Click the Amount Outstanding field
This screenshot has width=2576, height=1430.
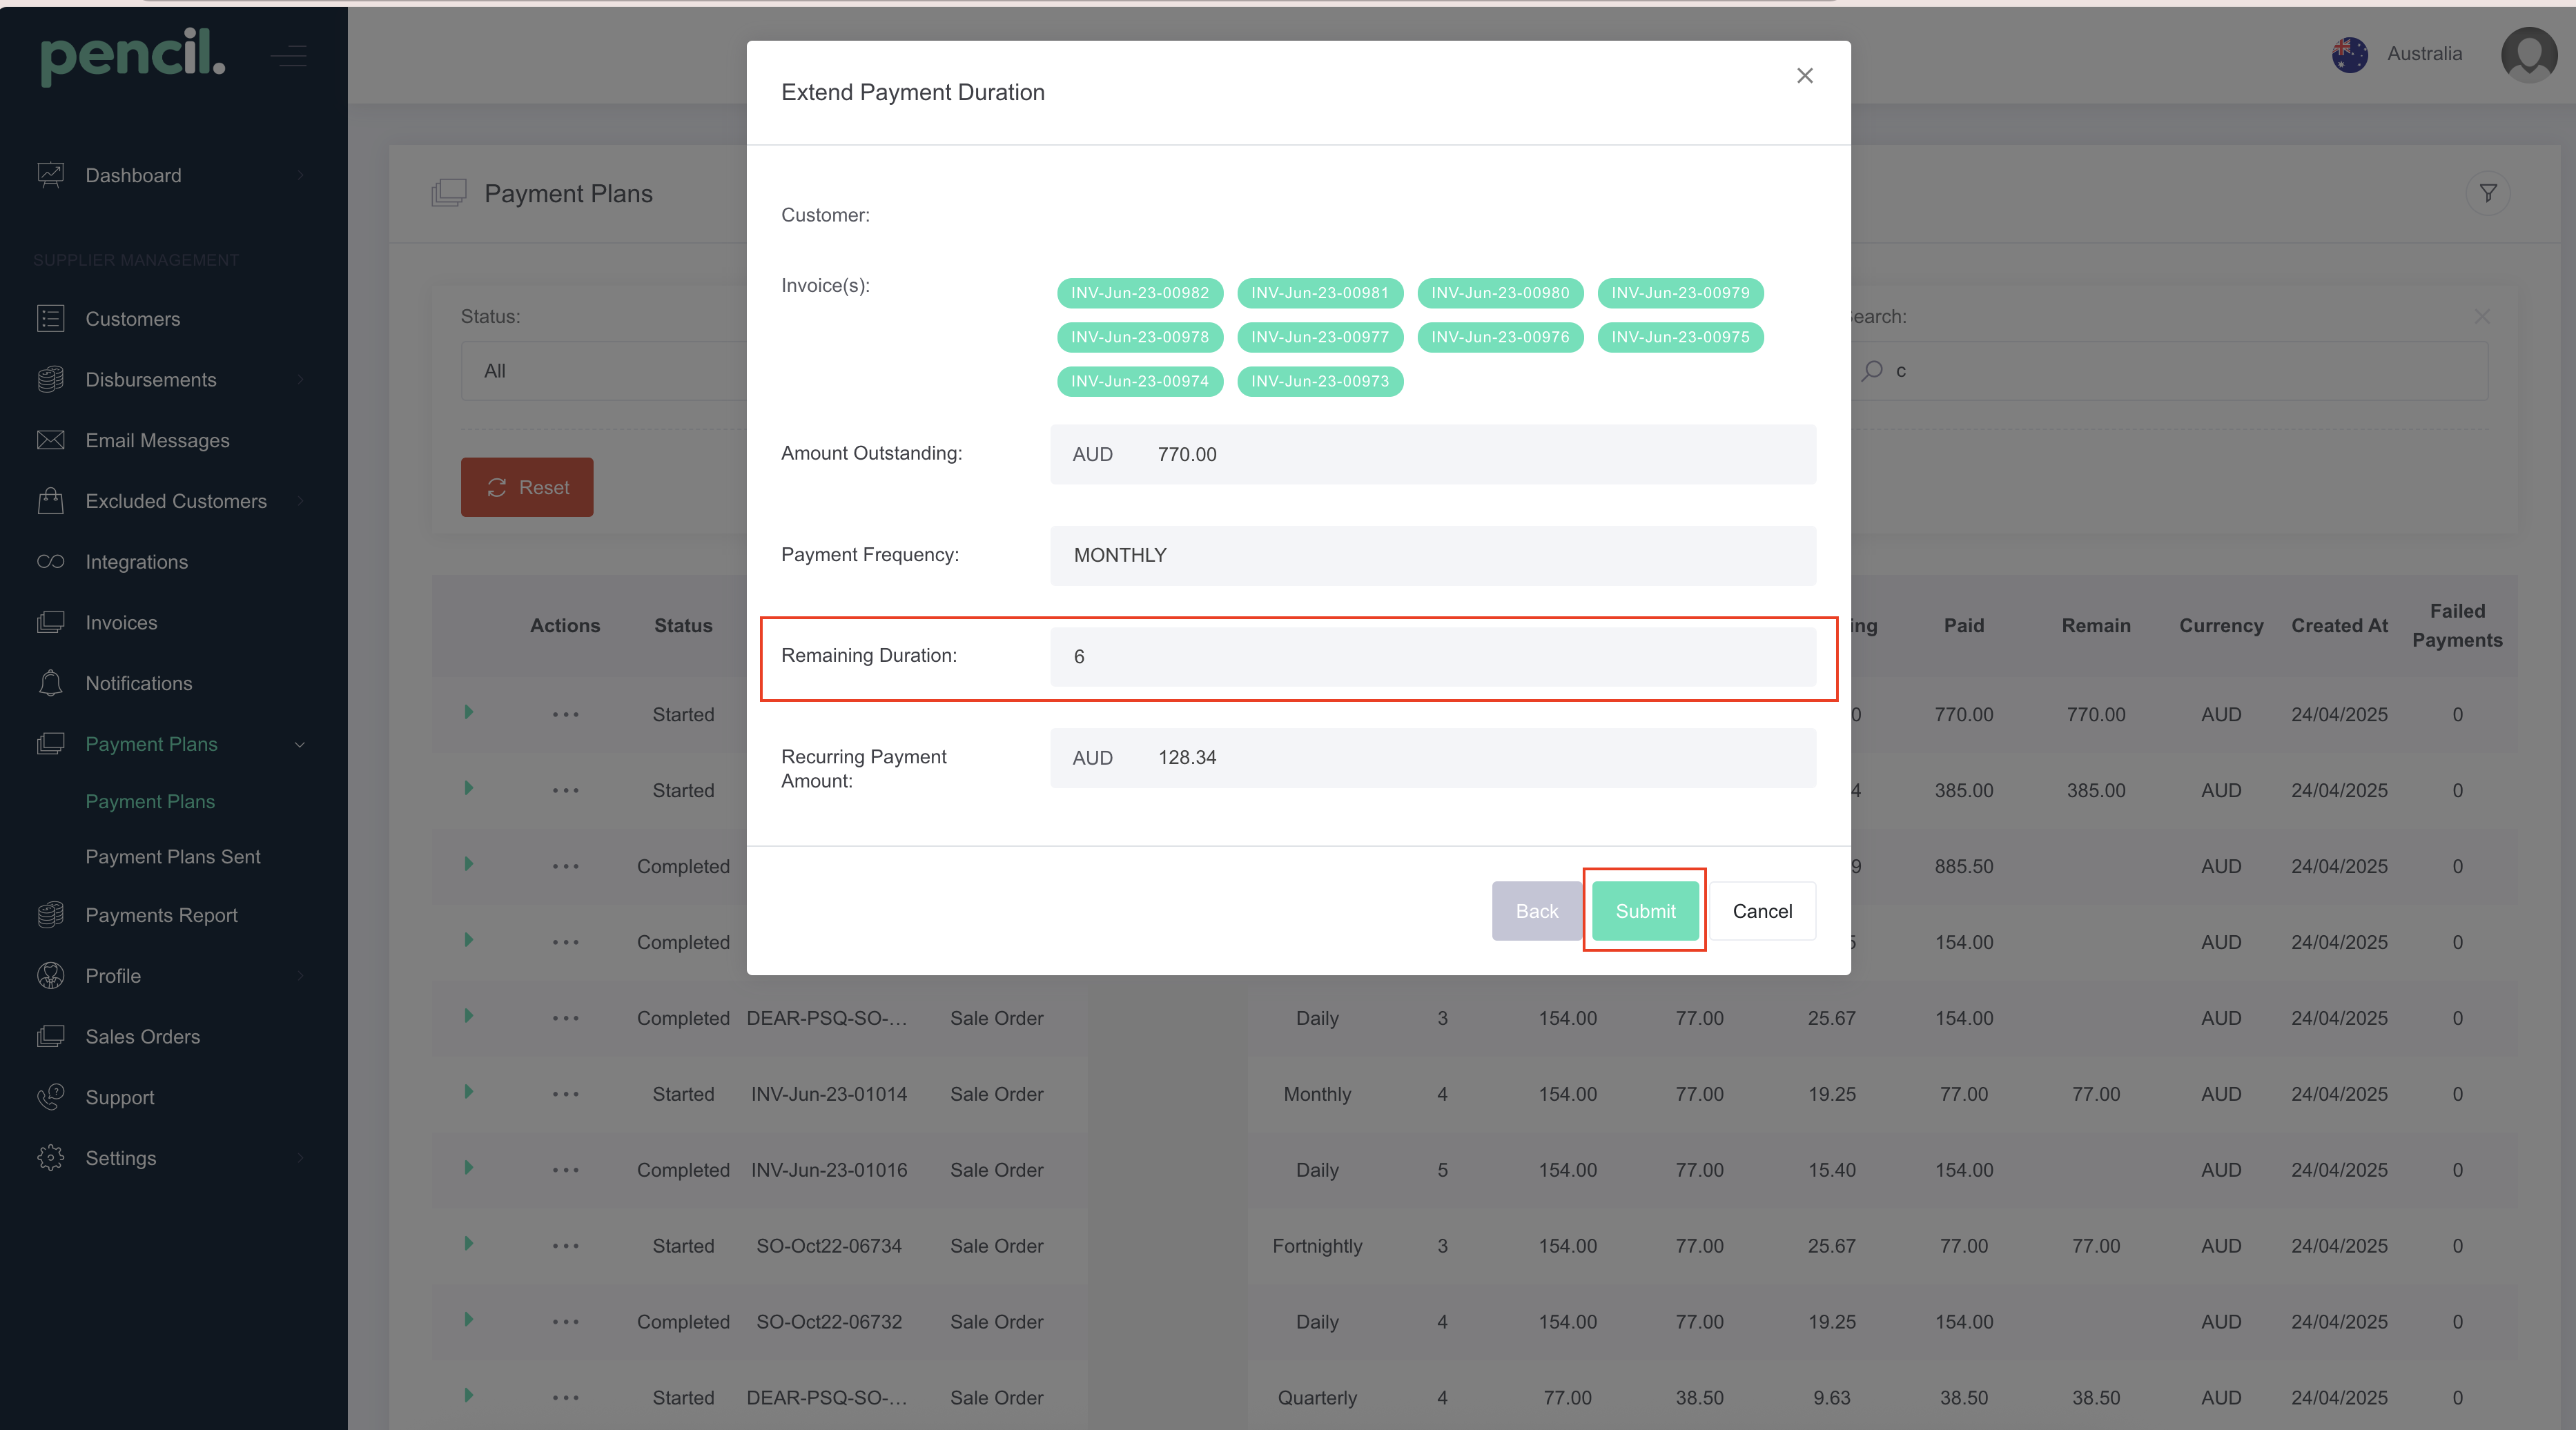point(1433,454)
